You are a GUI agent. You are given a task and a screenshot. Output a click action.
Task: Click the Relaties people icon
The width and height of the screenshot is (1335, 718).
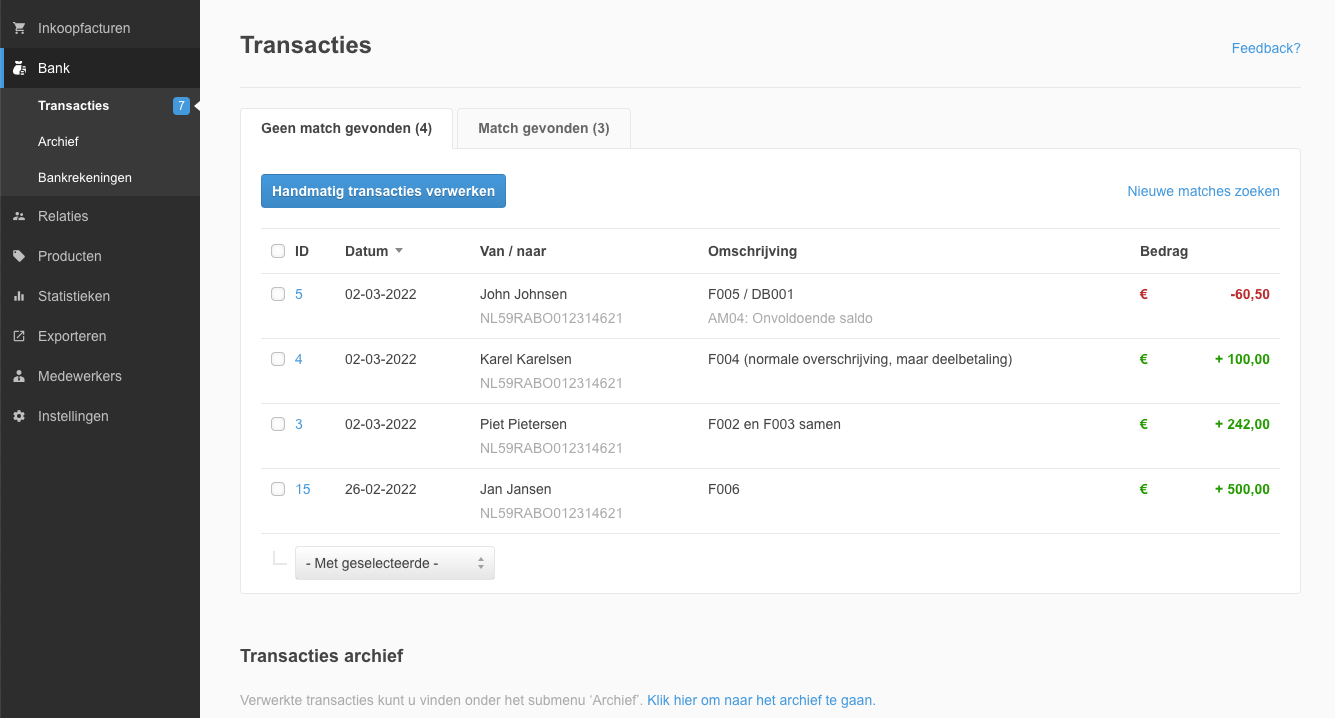[x=19, y=216]
